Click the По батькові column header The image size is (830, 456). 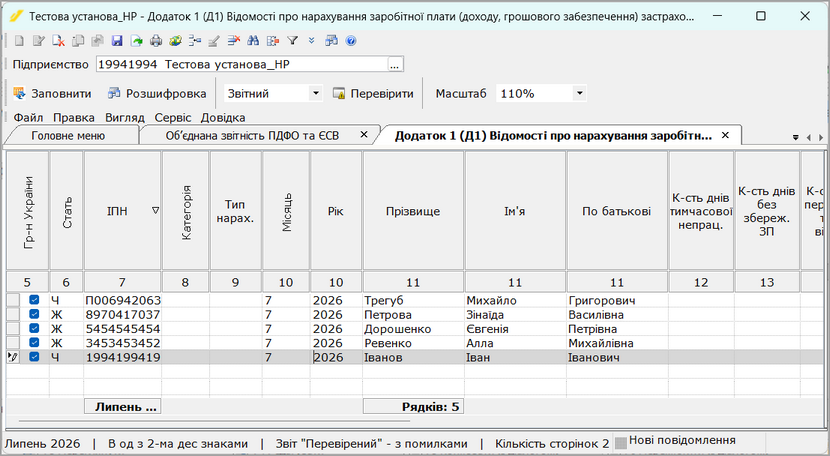coord(617,211)
